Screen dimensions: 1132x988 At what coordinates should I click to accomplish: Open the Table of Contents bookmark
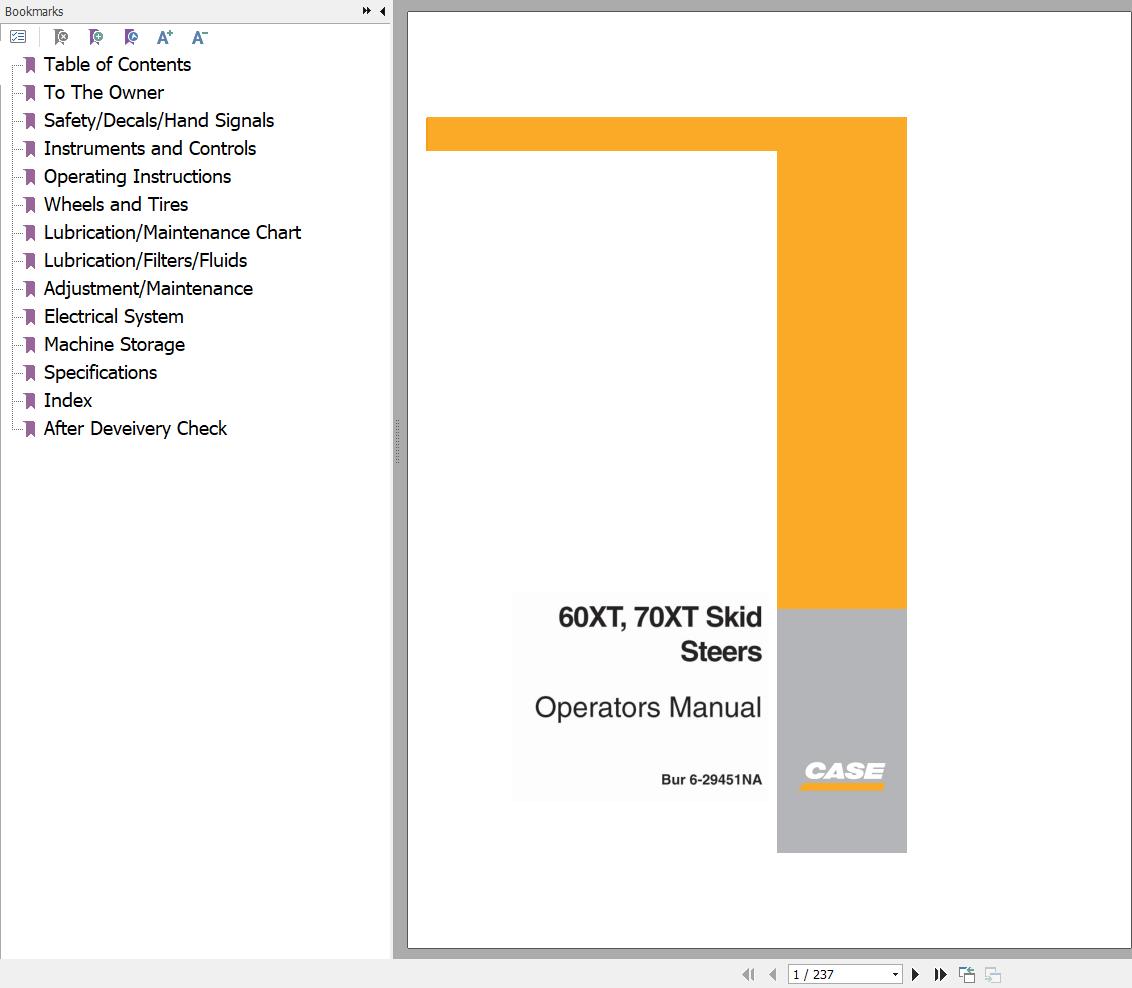point(117,64)
